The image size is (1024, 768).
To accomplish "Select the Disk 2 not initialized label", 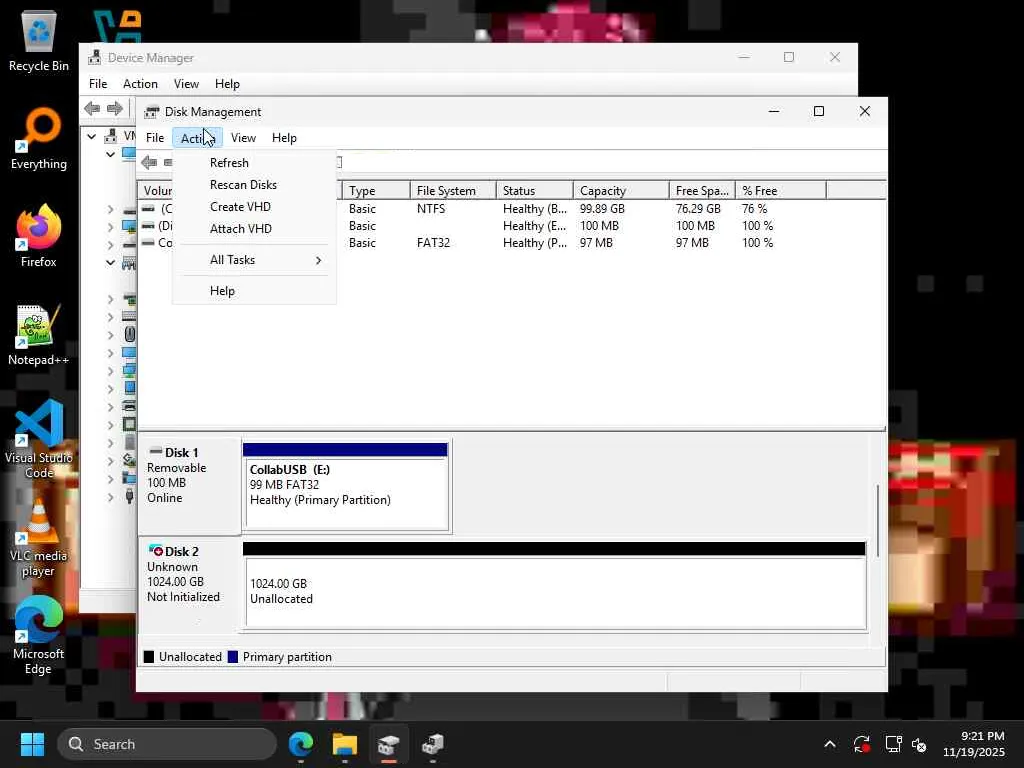I will click(189, 584).
